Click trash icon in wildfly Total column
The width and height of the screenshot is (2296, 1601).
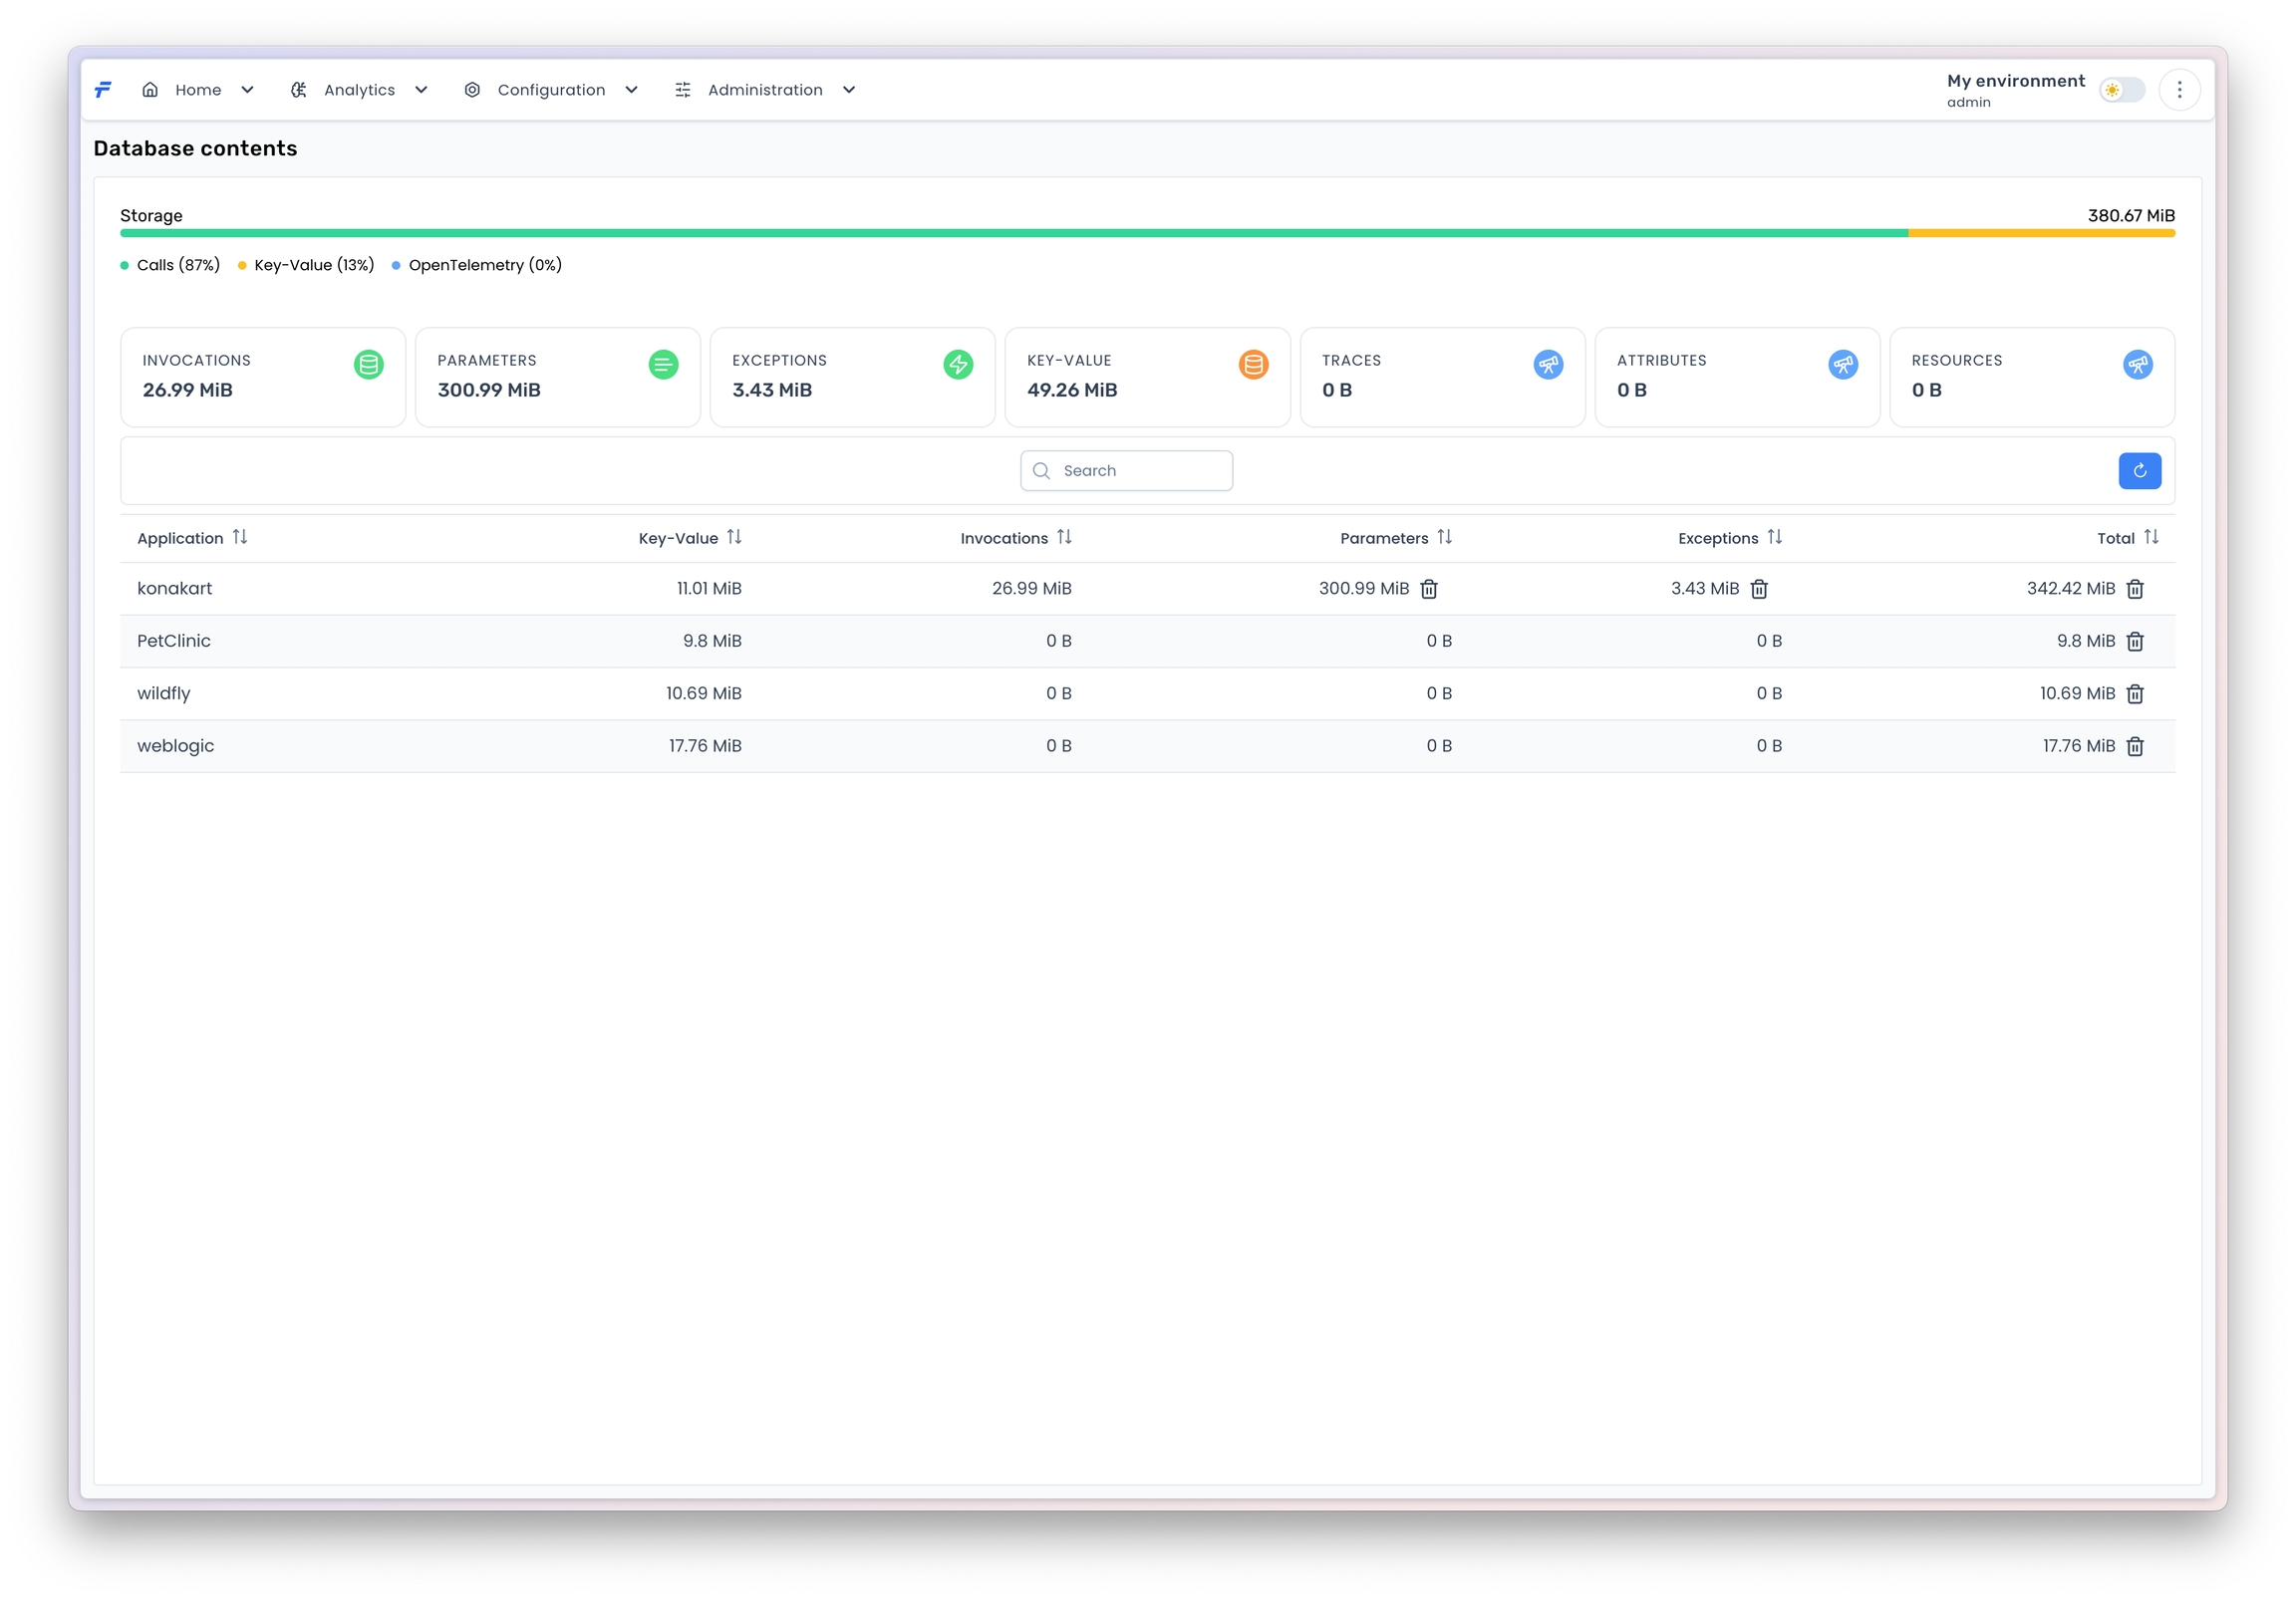pyautogui.click(x=2134, y=694)
